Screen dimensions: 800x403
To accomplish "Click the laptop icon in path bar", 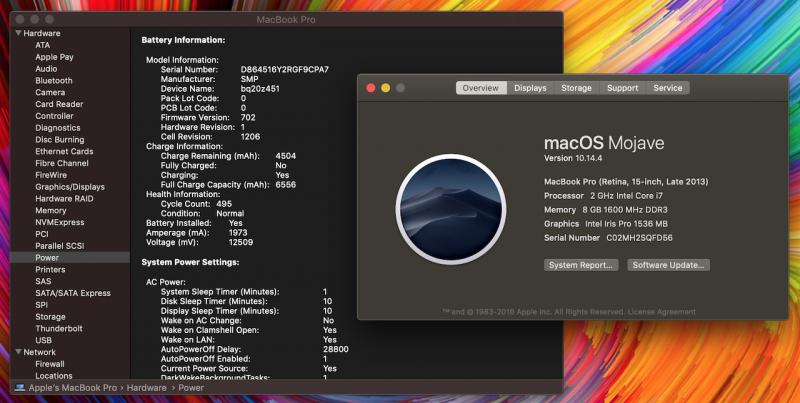I will pyautogui.click(x=20, y=388).
